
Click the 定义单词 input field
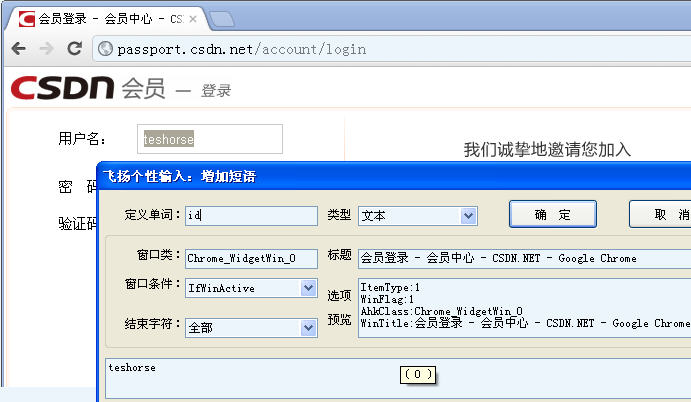(x=251, y=216)
